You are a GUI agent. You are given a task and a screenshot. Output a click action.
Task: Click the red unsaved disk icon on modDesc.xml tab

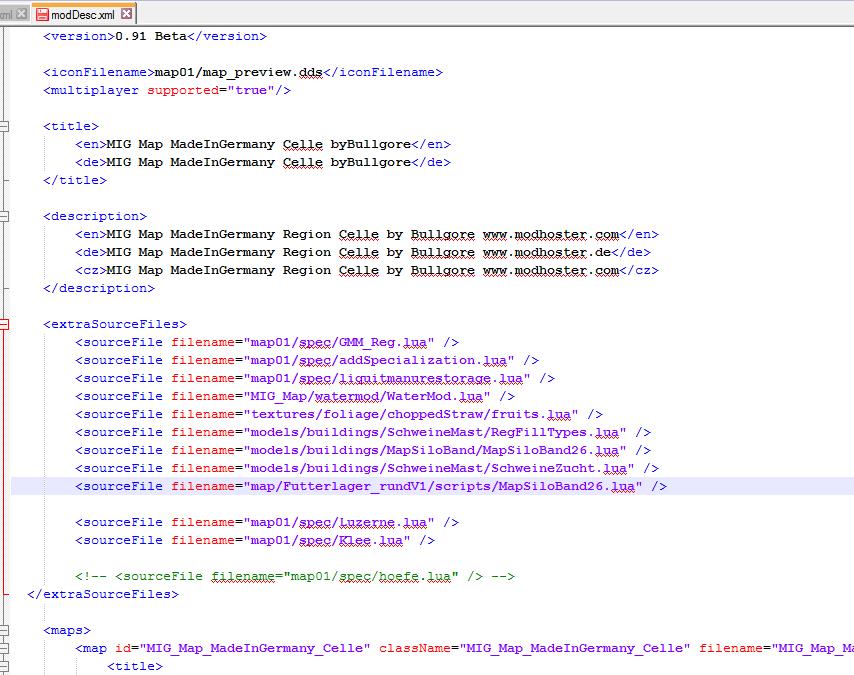coord(42,15)
